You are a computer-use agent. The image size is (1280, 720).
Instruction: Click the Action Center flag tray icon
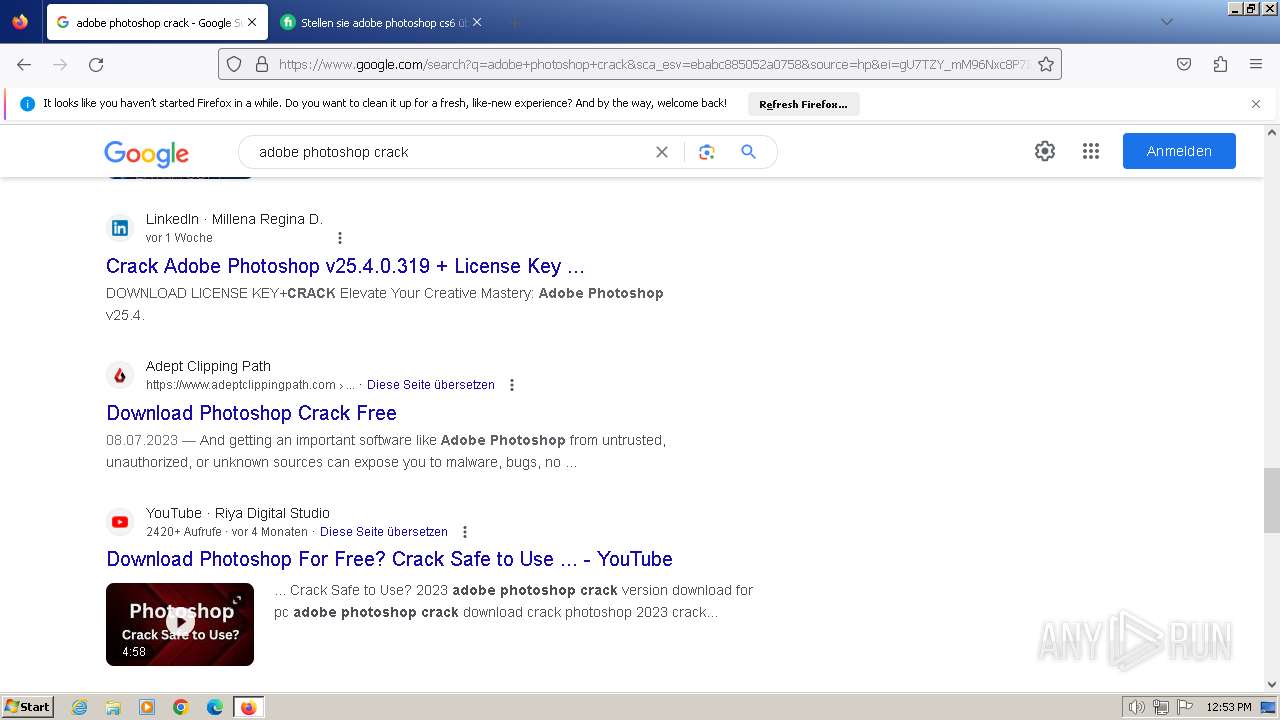1183,707
